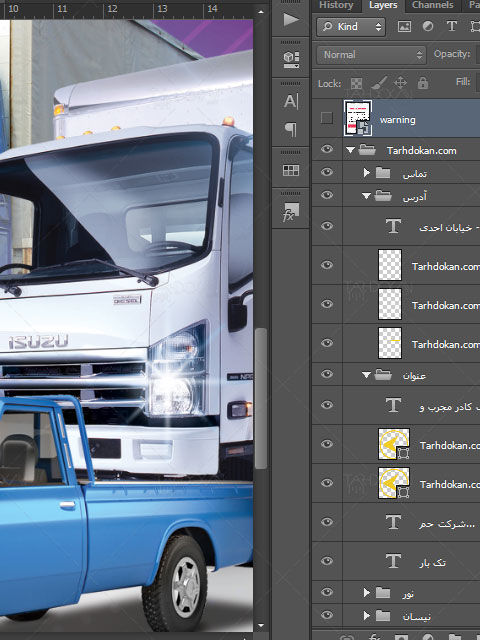Hide the آدرس group

pos(327,195)
